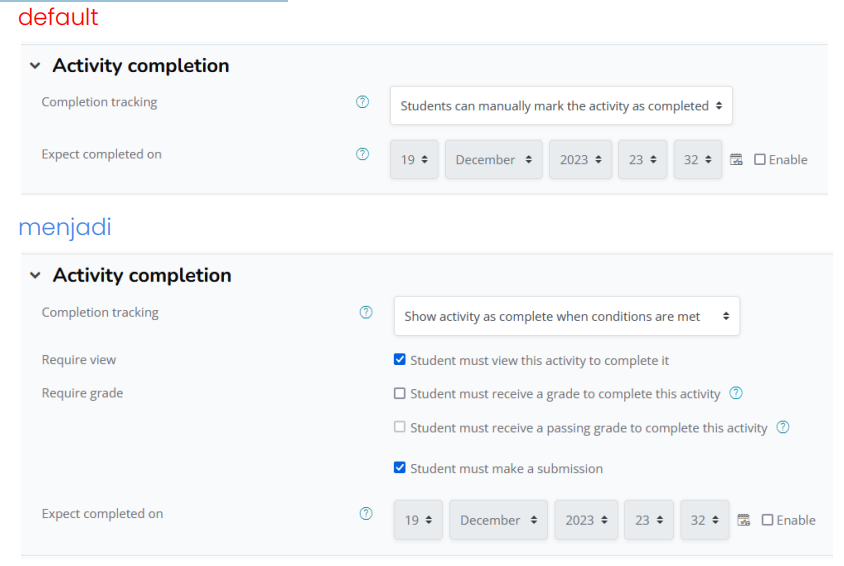Open 'Show activity as complete' dropdown
Viewport: 844px width, 566px height.
coord(566,316)
